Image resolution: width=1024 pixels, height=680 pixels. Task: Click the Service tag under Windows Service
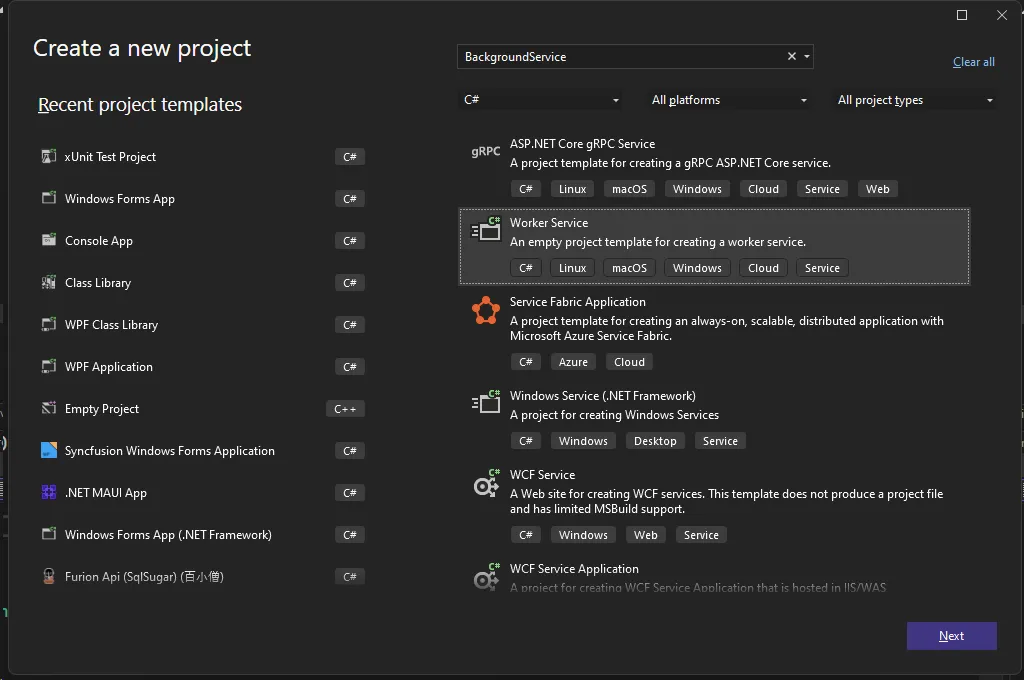click(x=720, y=441)
